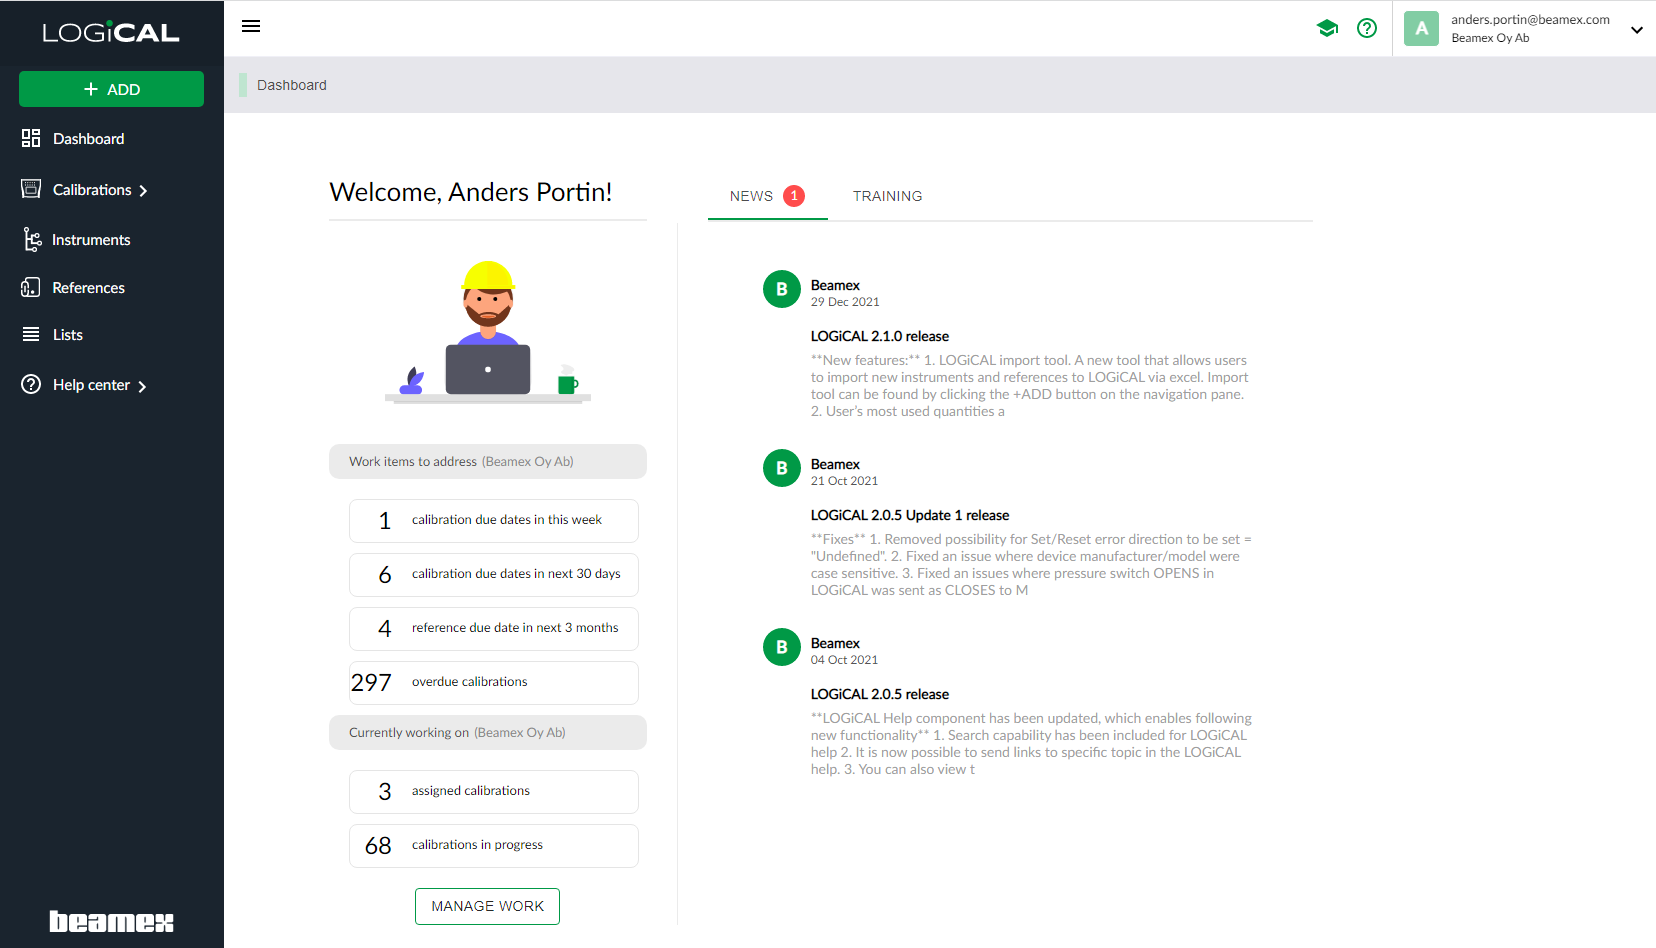Open LOGiCAL 2.0.5 Update 1 release title
1656x948 pixels.
coord(910,515)
